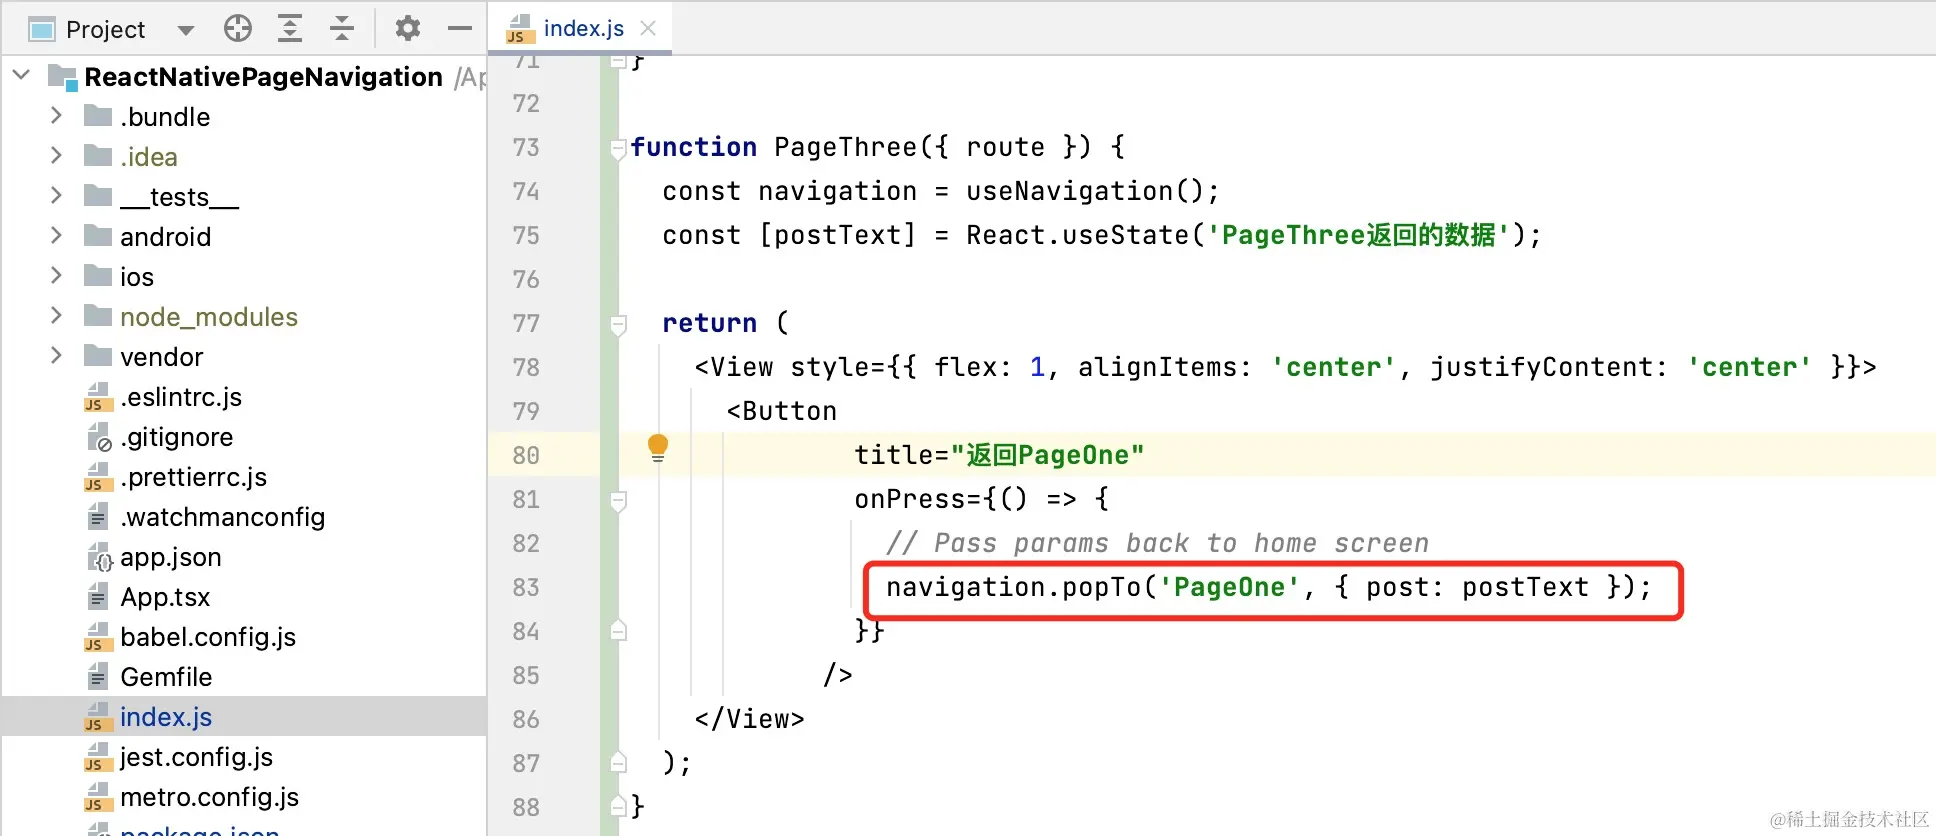Fold the onPress arrow function at line 81
This screenshot has width=1936, height=836.
click(618, 501)
